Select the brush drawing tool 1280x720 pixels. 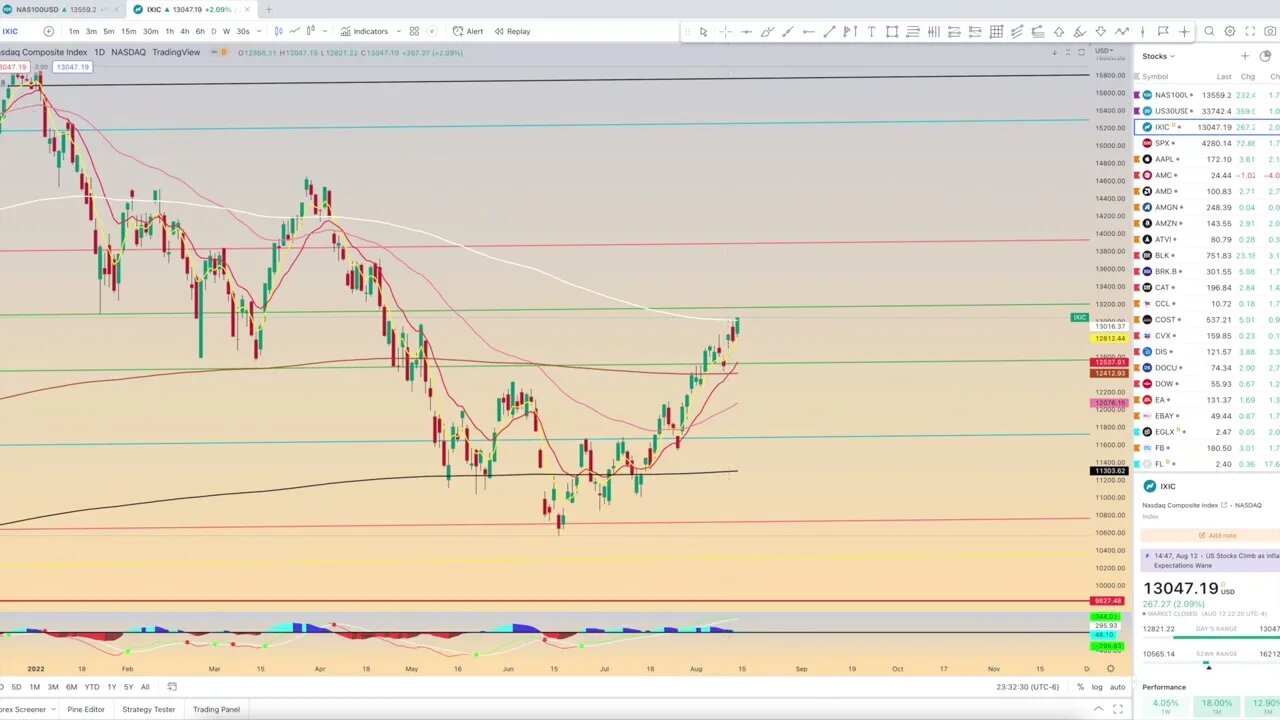[x=768, y=31]
